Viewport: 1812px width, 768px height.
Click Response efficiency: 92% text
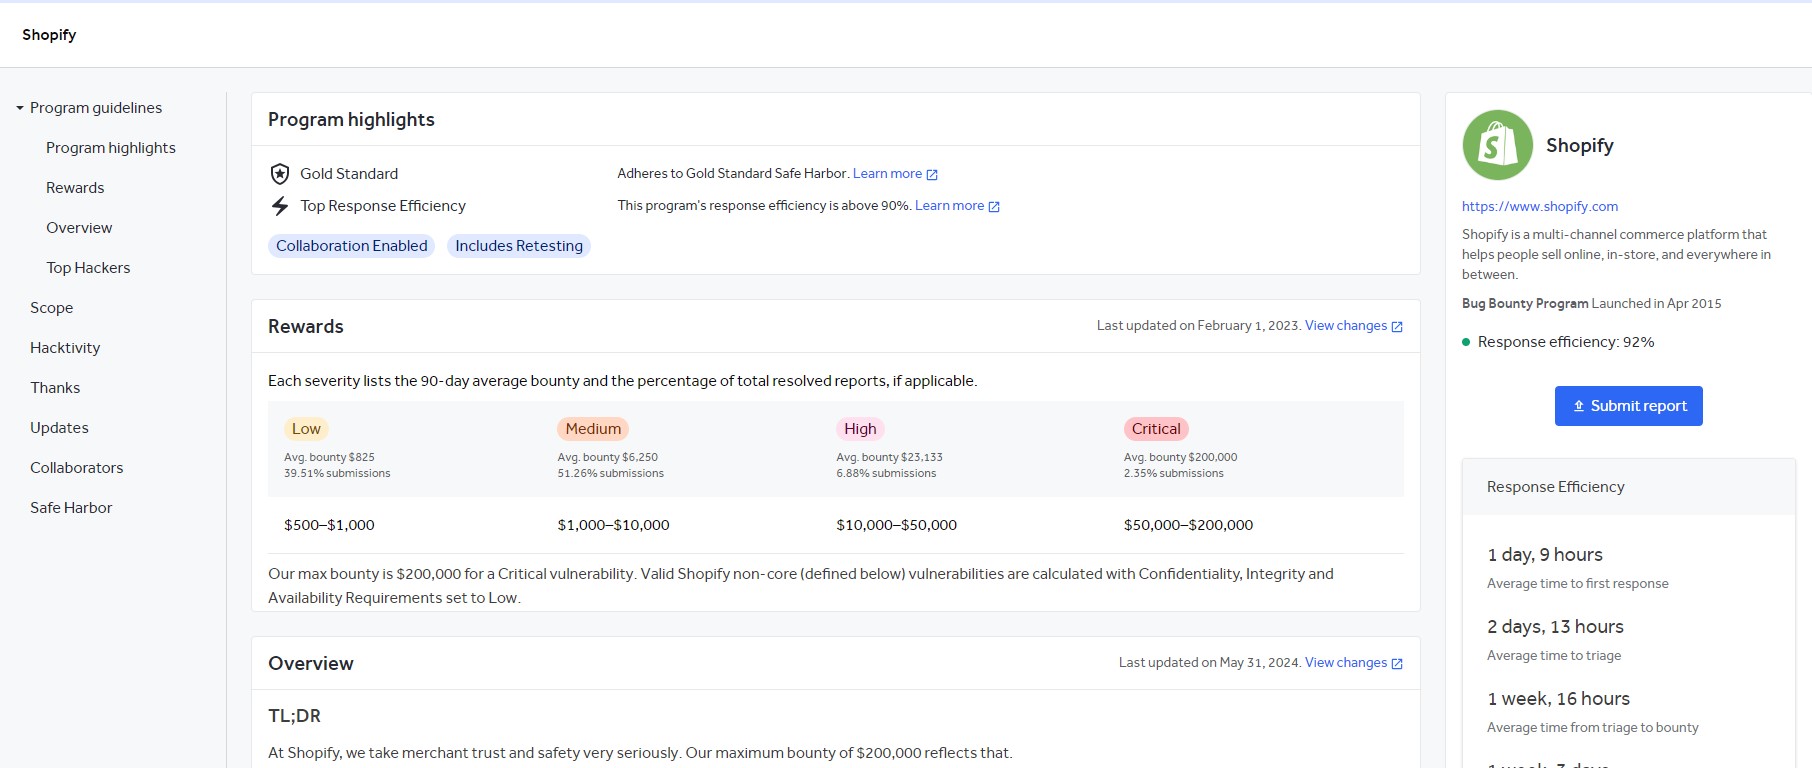coord(1566,342)
